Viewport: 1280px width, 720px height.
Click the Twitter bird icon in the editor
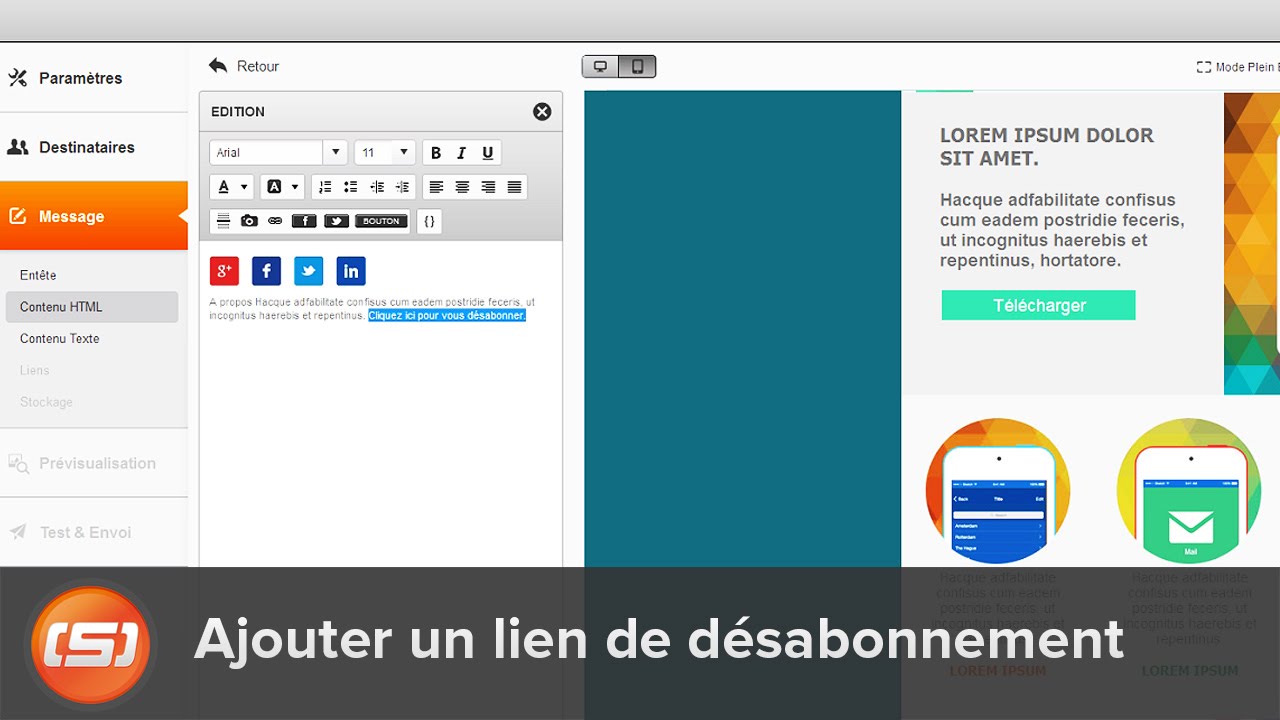pos(308,271)
